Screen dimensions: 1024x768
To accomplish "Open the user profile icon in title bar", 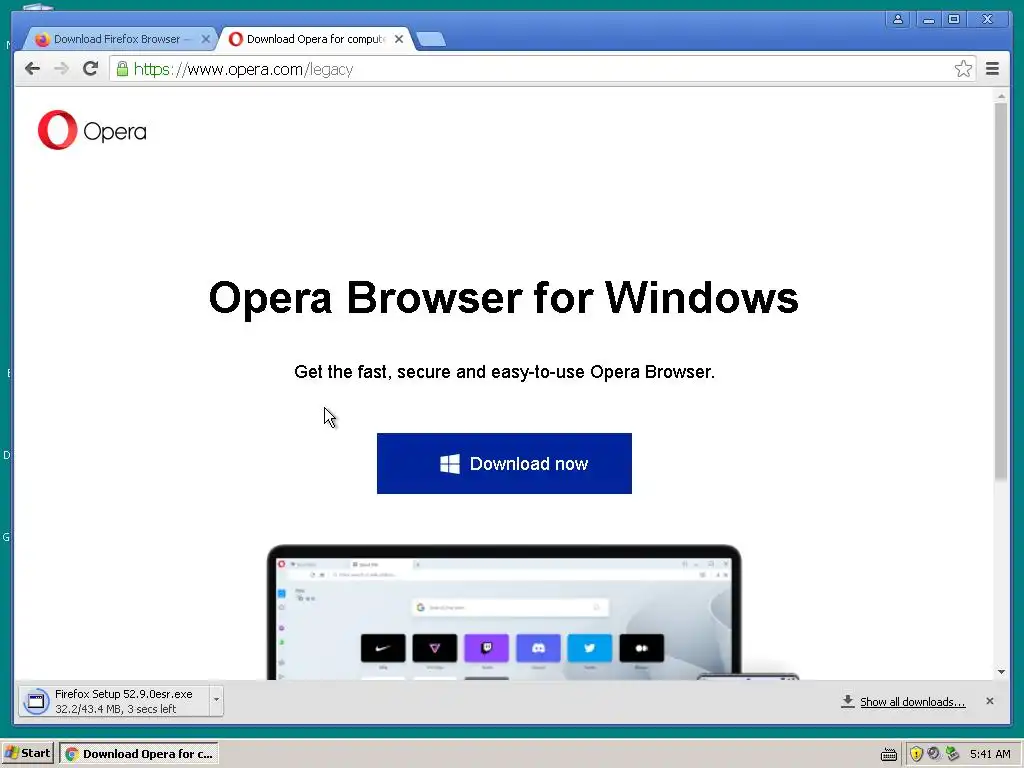I will [x=898, y=19].
